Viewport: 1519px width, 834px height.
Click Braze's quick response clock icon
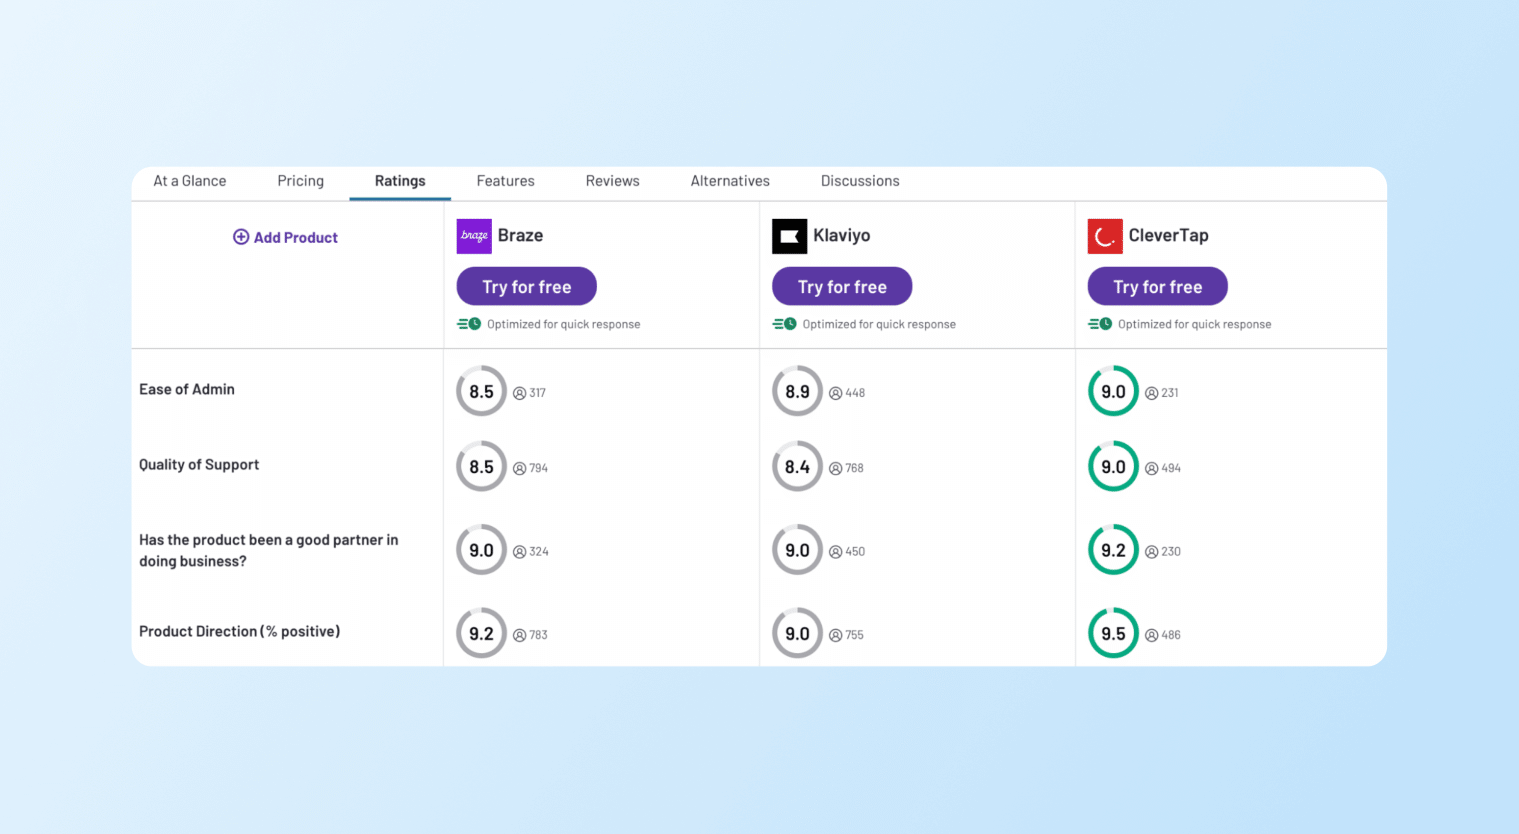coord(469,324)
